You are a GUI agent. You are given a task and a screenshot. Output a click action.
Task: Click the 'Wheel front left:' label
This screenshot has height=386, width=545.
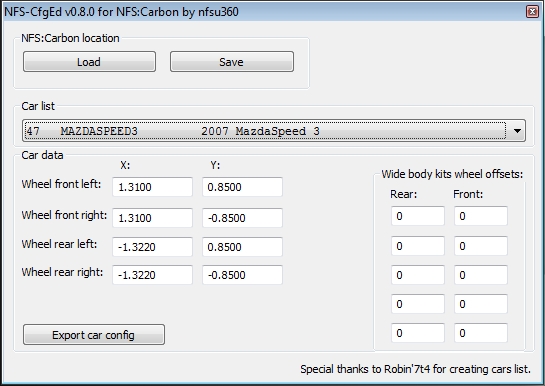click(x=61, y=184)
